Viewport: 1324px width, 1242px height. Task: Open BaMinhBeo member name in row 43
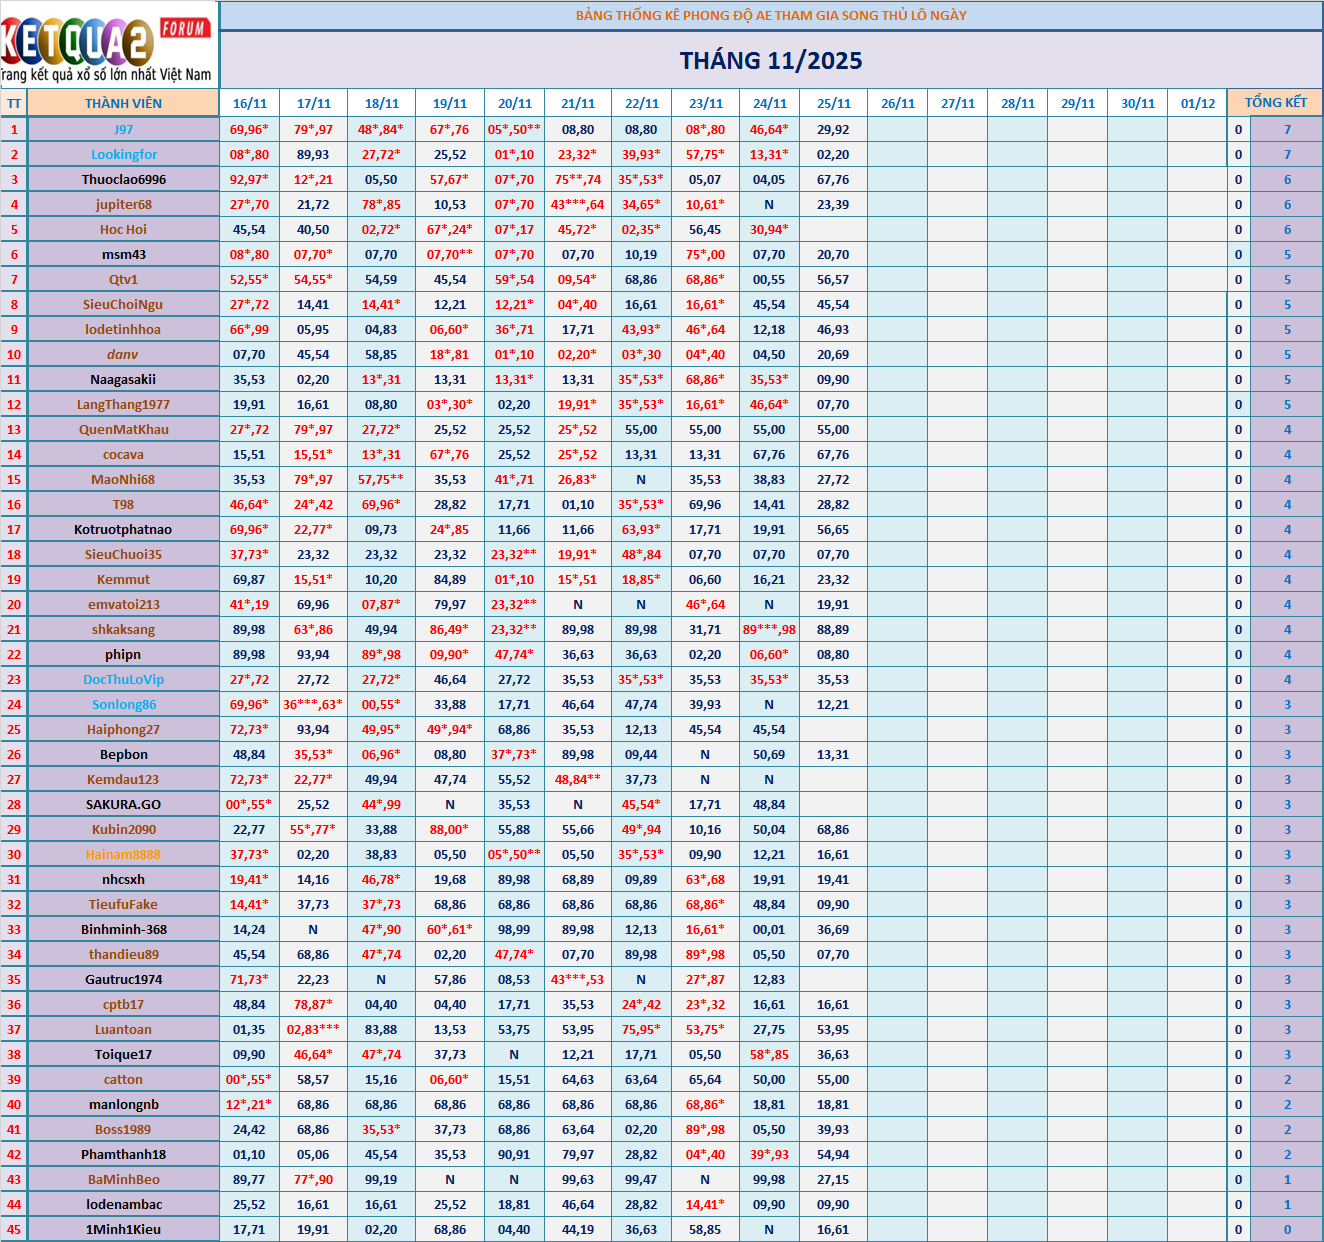(x=123, y=1179)
